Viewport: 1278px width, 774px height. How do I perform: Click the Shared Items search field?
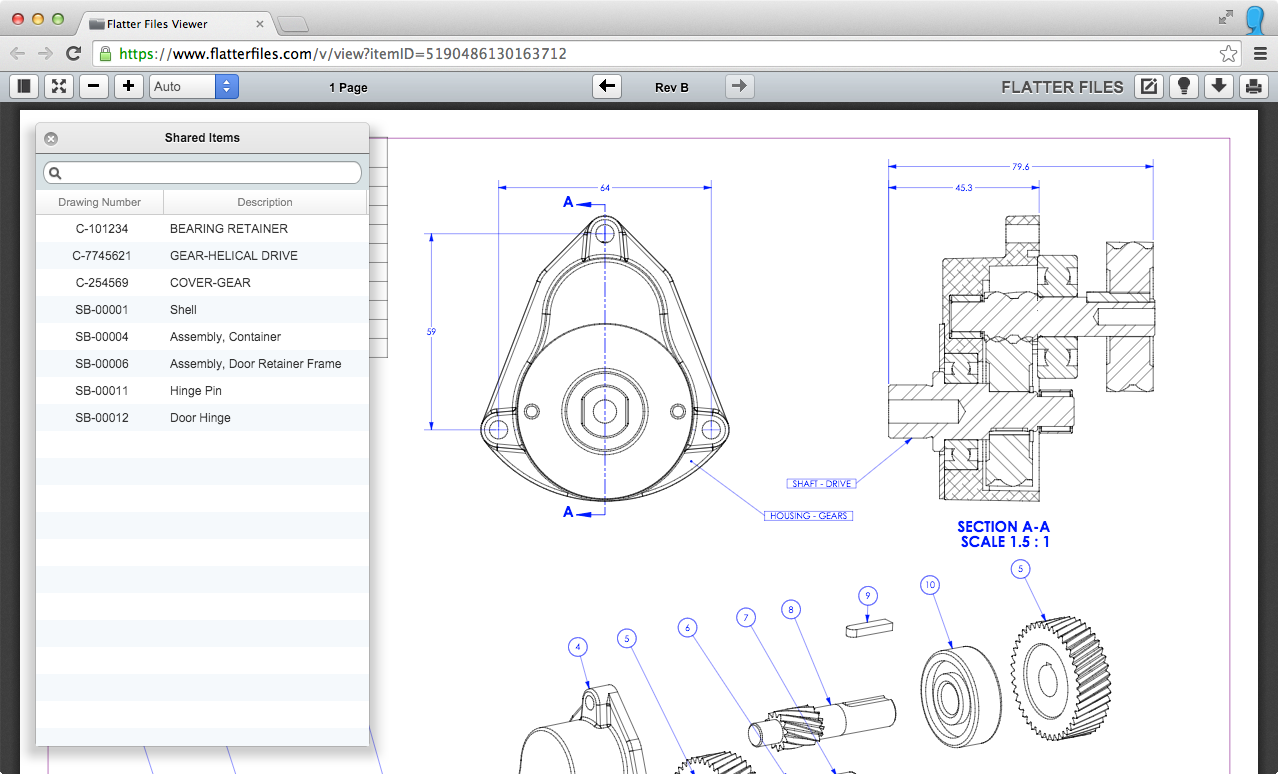click(202, 173)
